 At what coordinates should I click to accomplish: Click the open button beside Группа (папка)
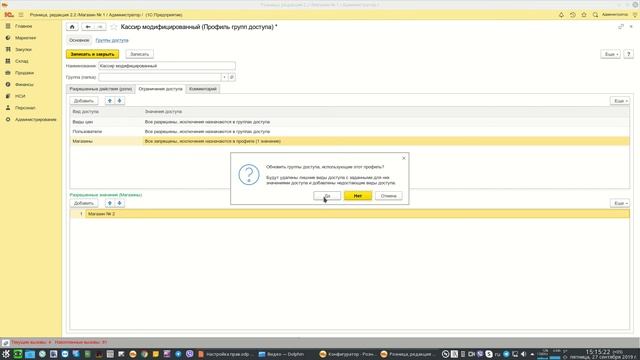(232, 77)
